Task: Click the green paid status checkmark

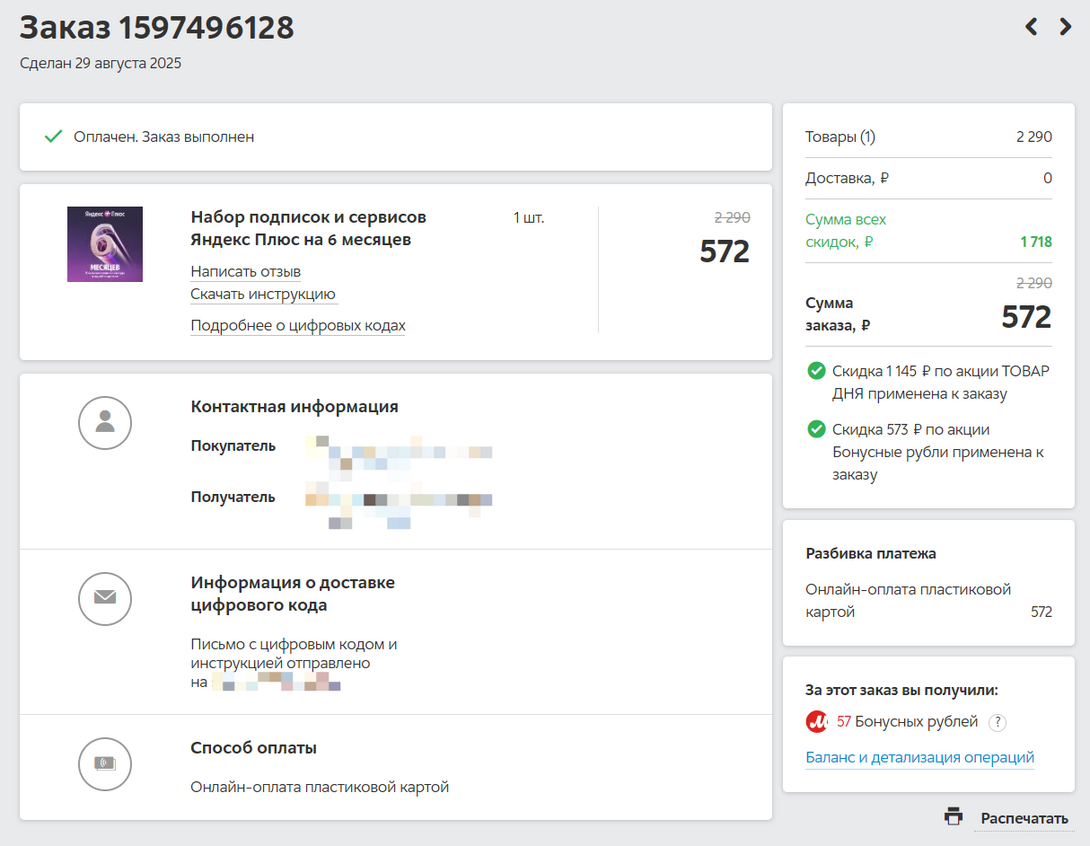Action: click(53, 137)
